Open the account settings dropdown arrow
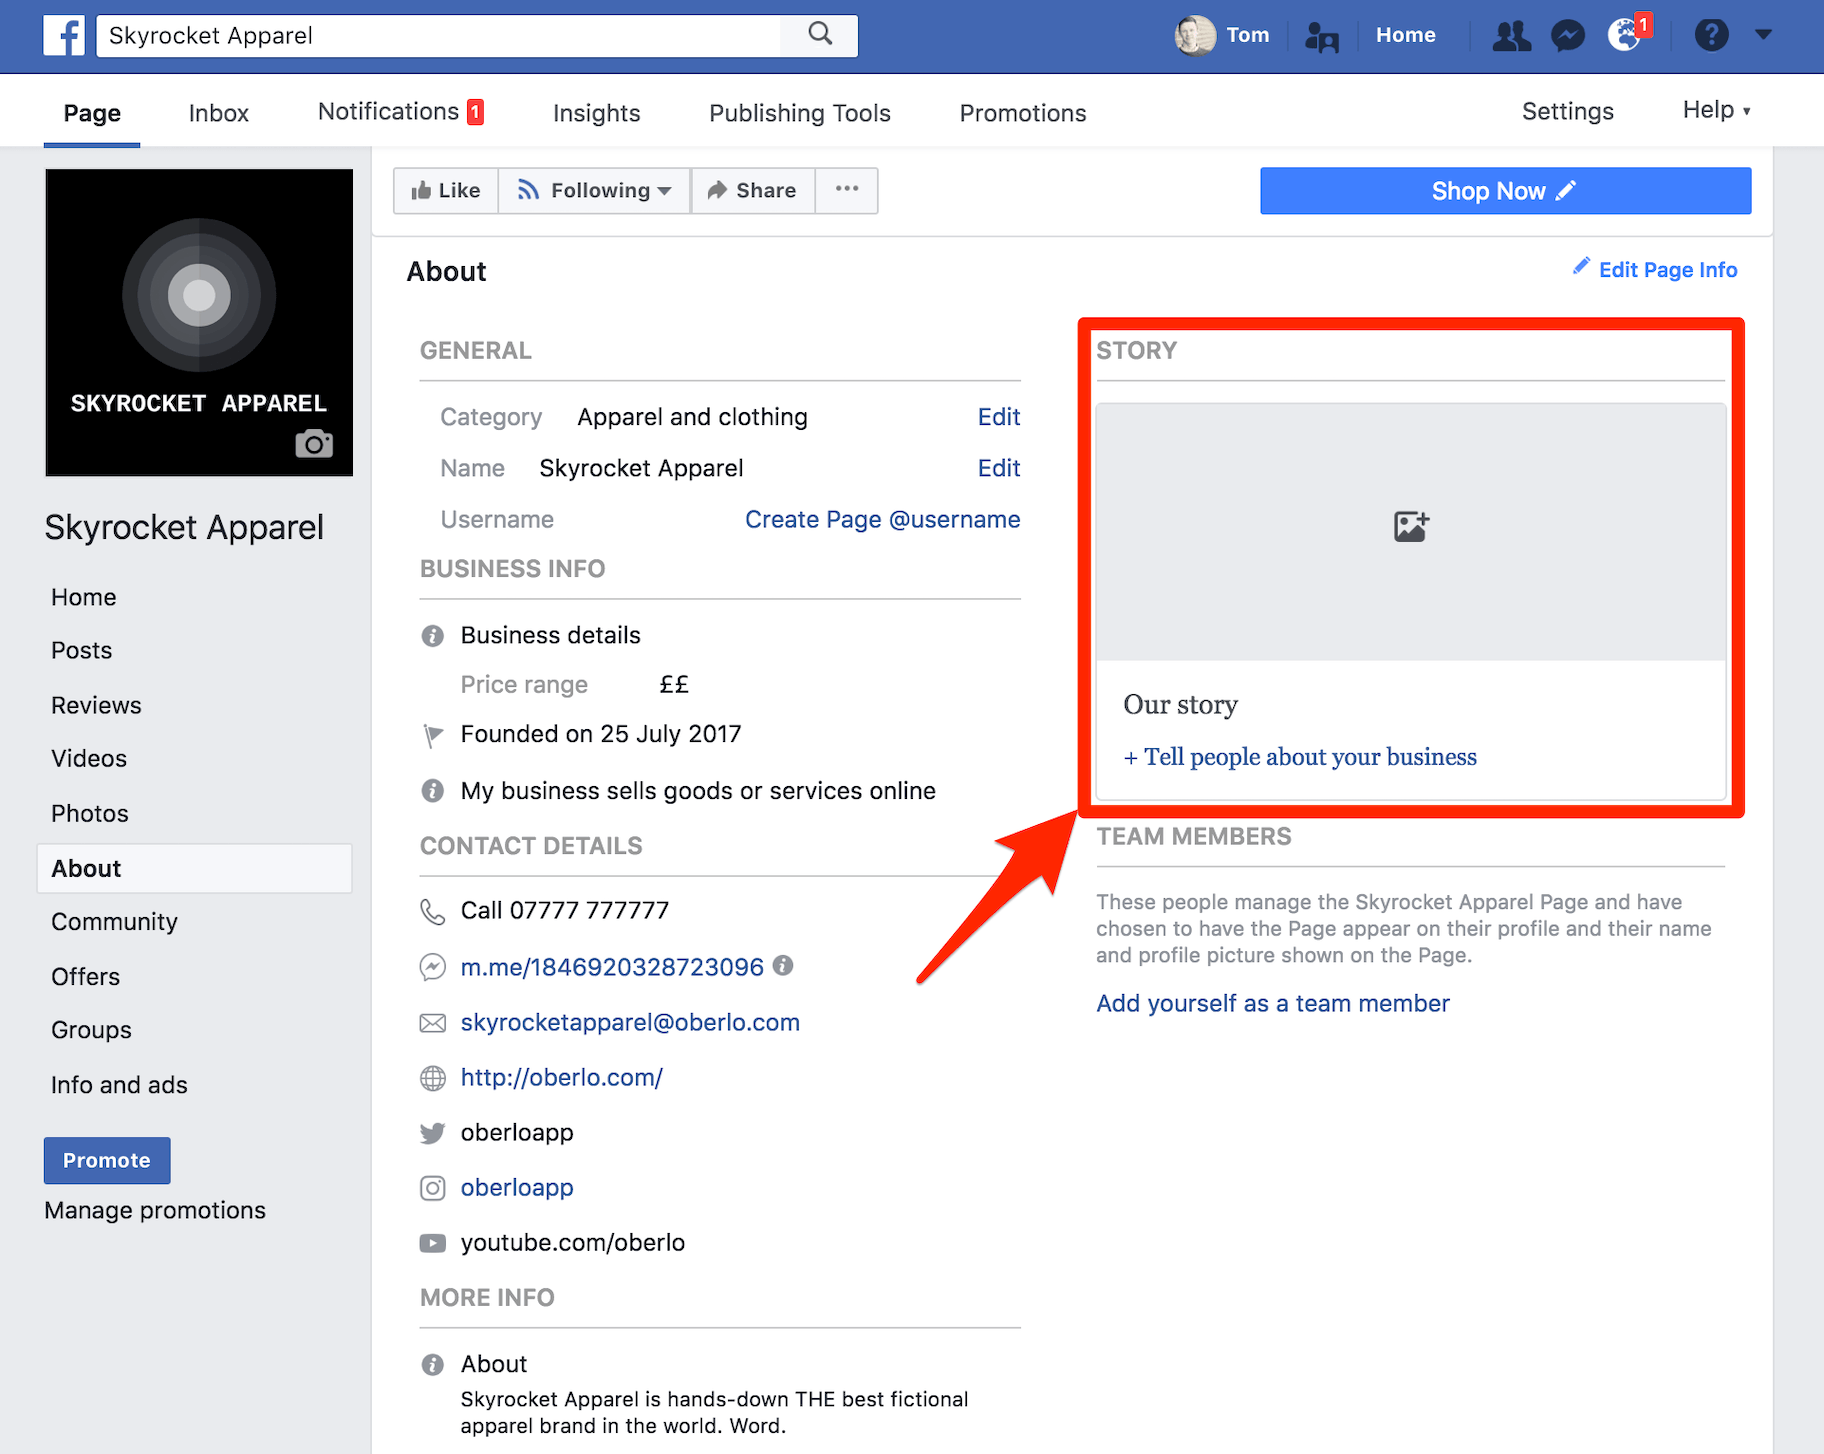 click(1762, 35)
